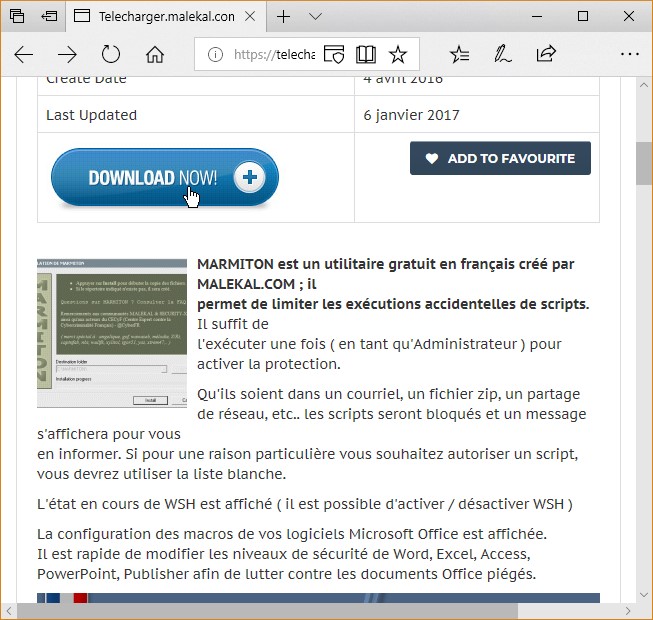This screenshot has width=653, height=620.
Task: Close the Telecharger.malekal.com tab
Action: (252, 16)
